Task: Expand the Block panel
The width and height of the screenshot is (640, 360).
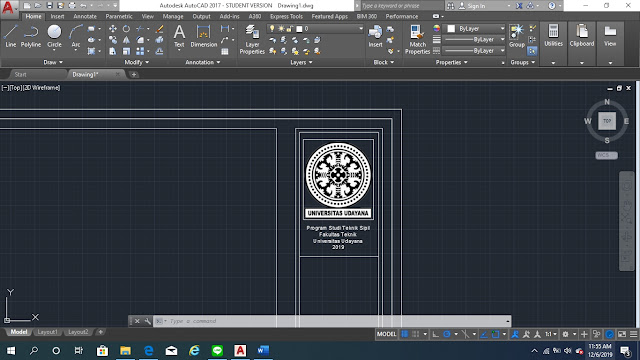Action: pyautogui.click(x=384, y=62)
